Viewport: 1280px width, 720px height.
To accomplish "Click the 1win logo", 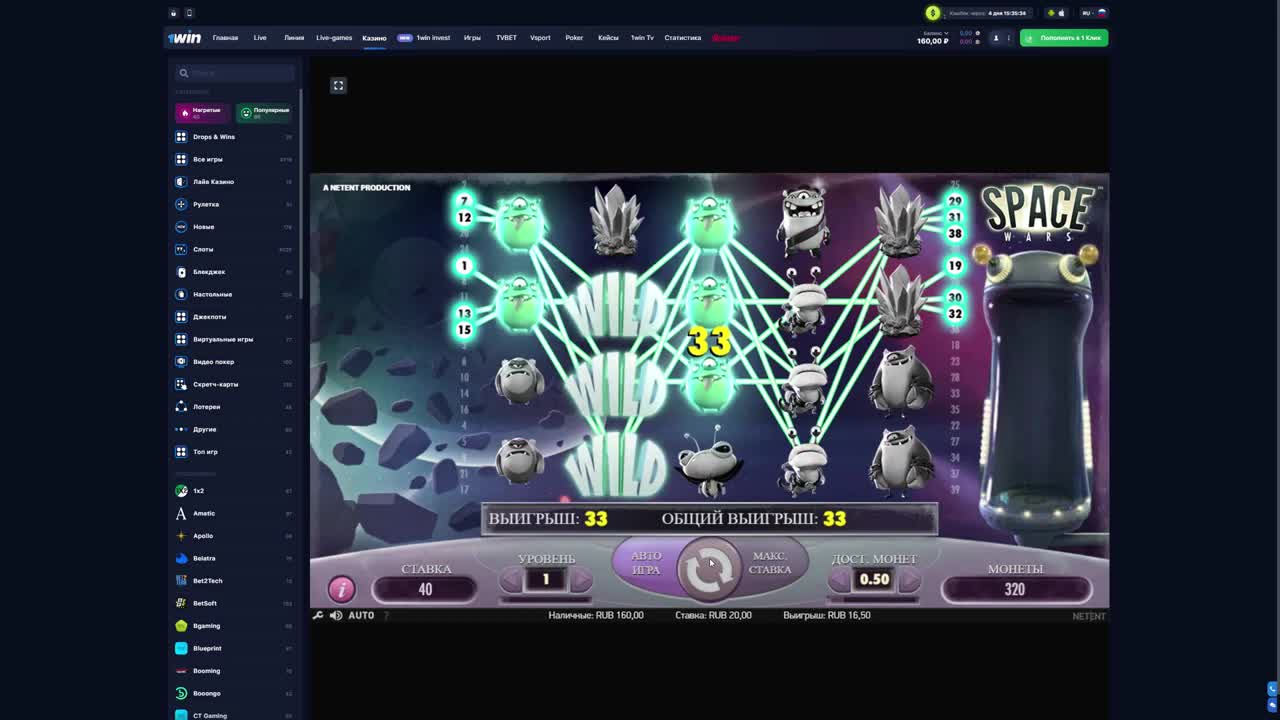I will (185, 38).
